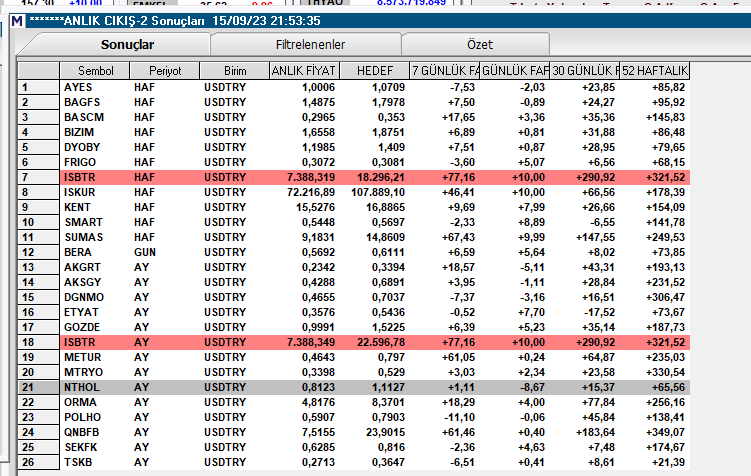Screen dimensions: 751x476
Task: Click QNBFB target value 23,9015
Action: [386, 432]
